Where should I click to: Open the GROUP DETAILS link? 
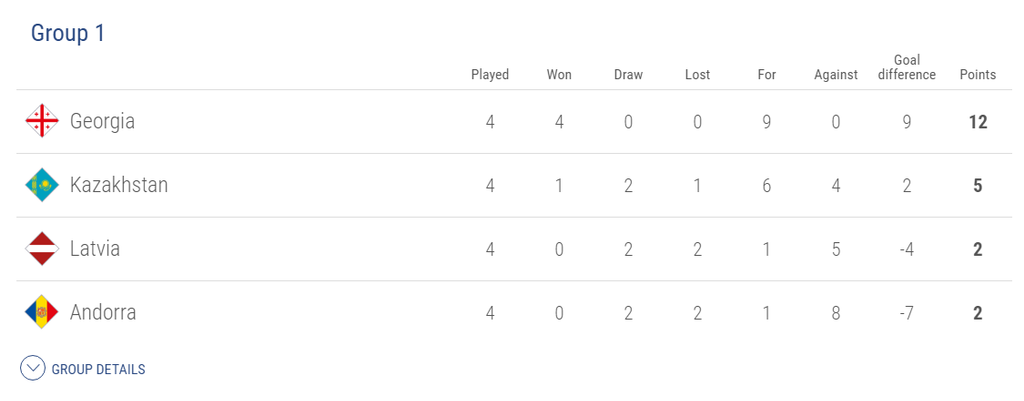click(98, 369)
